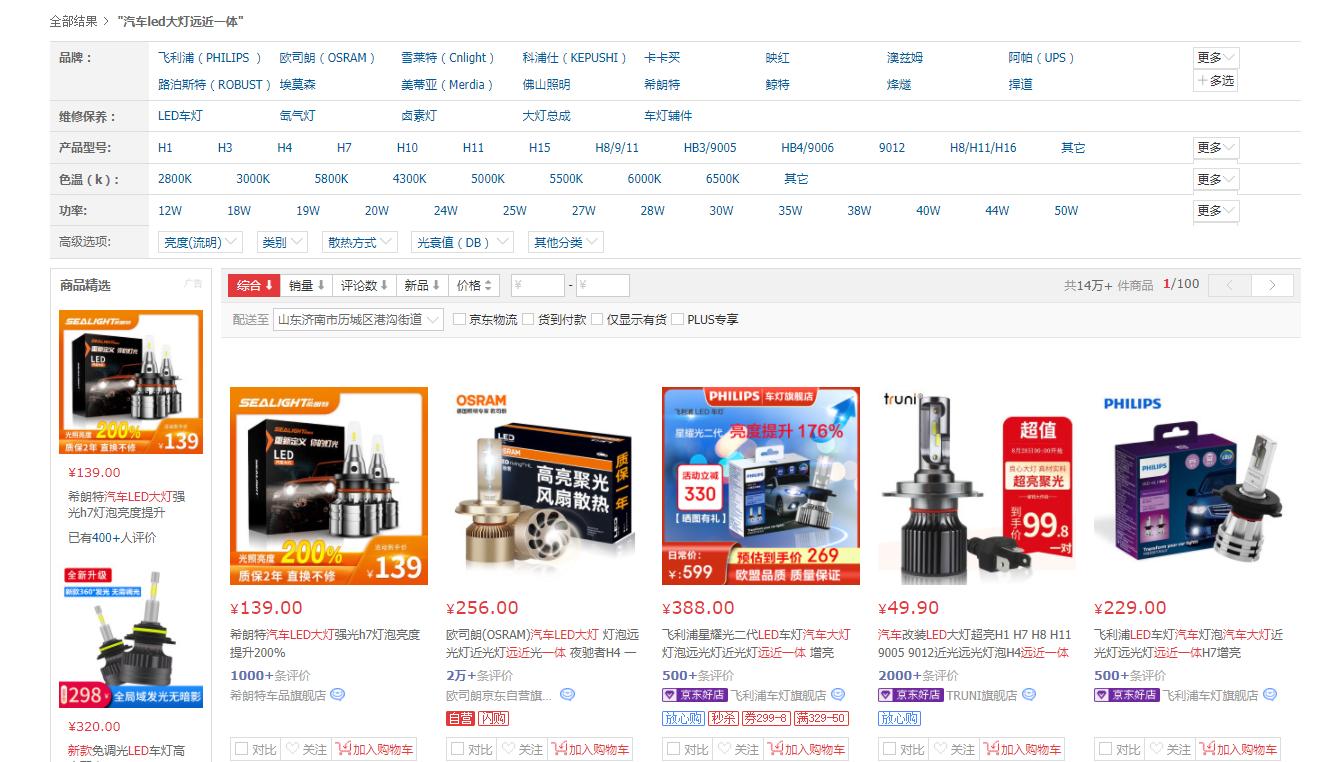Open sidebar 商品精选 ¥139.00 希朗特 ad image
Image resolution: width=1343 pixels, height=762 pixels.
(x=130, y=382)
